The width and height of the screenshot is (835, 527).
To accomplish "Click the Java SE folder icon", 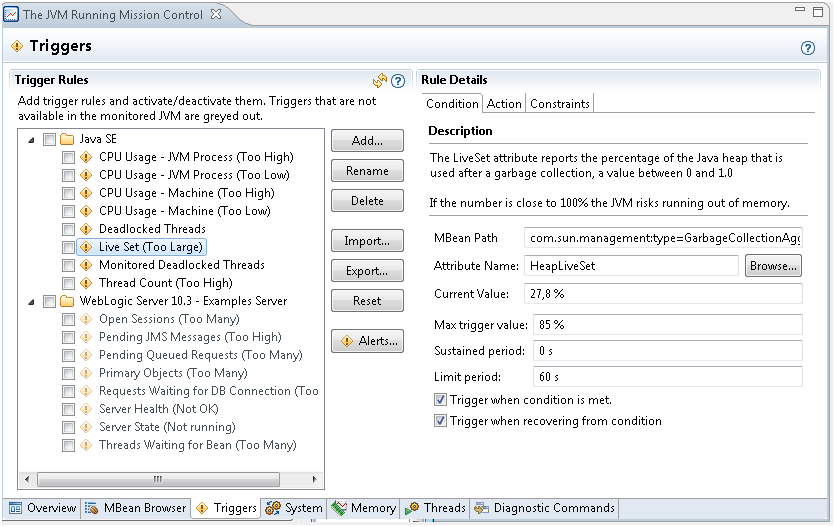I will (x=67, y=139).
